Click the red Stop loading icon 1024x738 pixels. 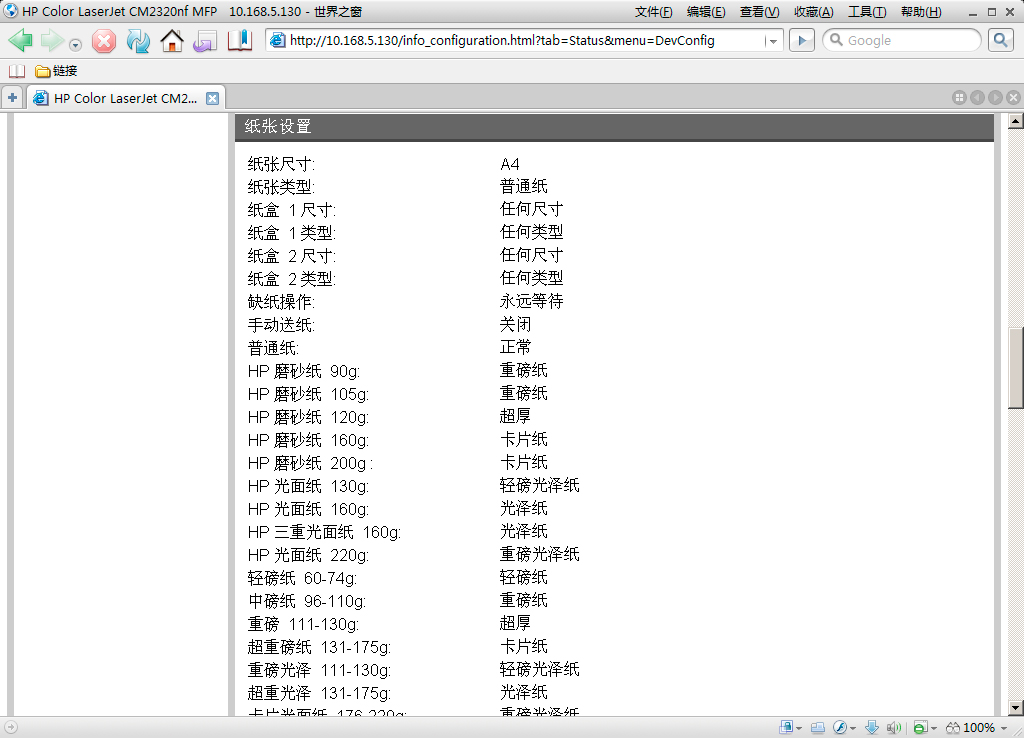click(x=104, y=41)
